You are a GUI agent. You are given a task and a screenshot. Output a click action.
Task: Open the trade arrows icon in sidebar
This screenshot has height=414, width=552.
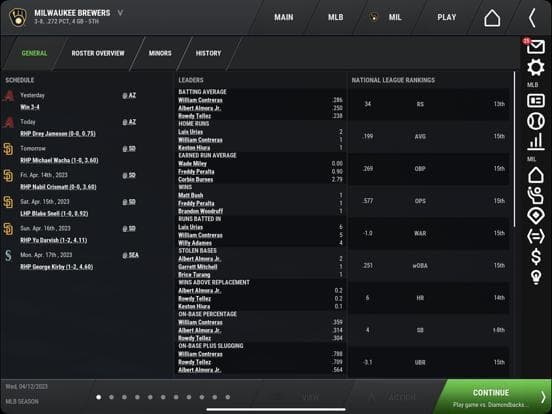pyautogui.click(x=536, y=236)
